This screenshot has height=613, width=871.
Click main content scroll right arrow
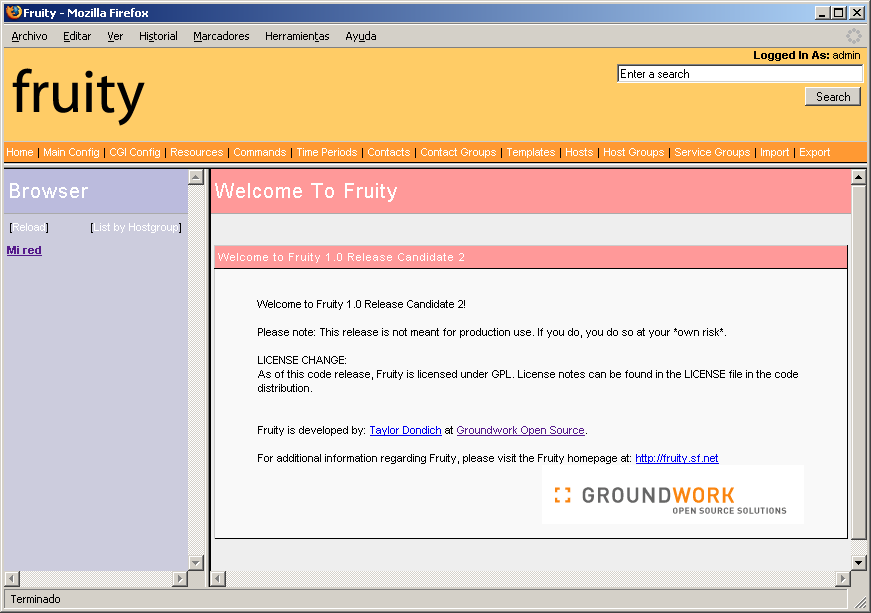click(x=843, y=579)
